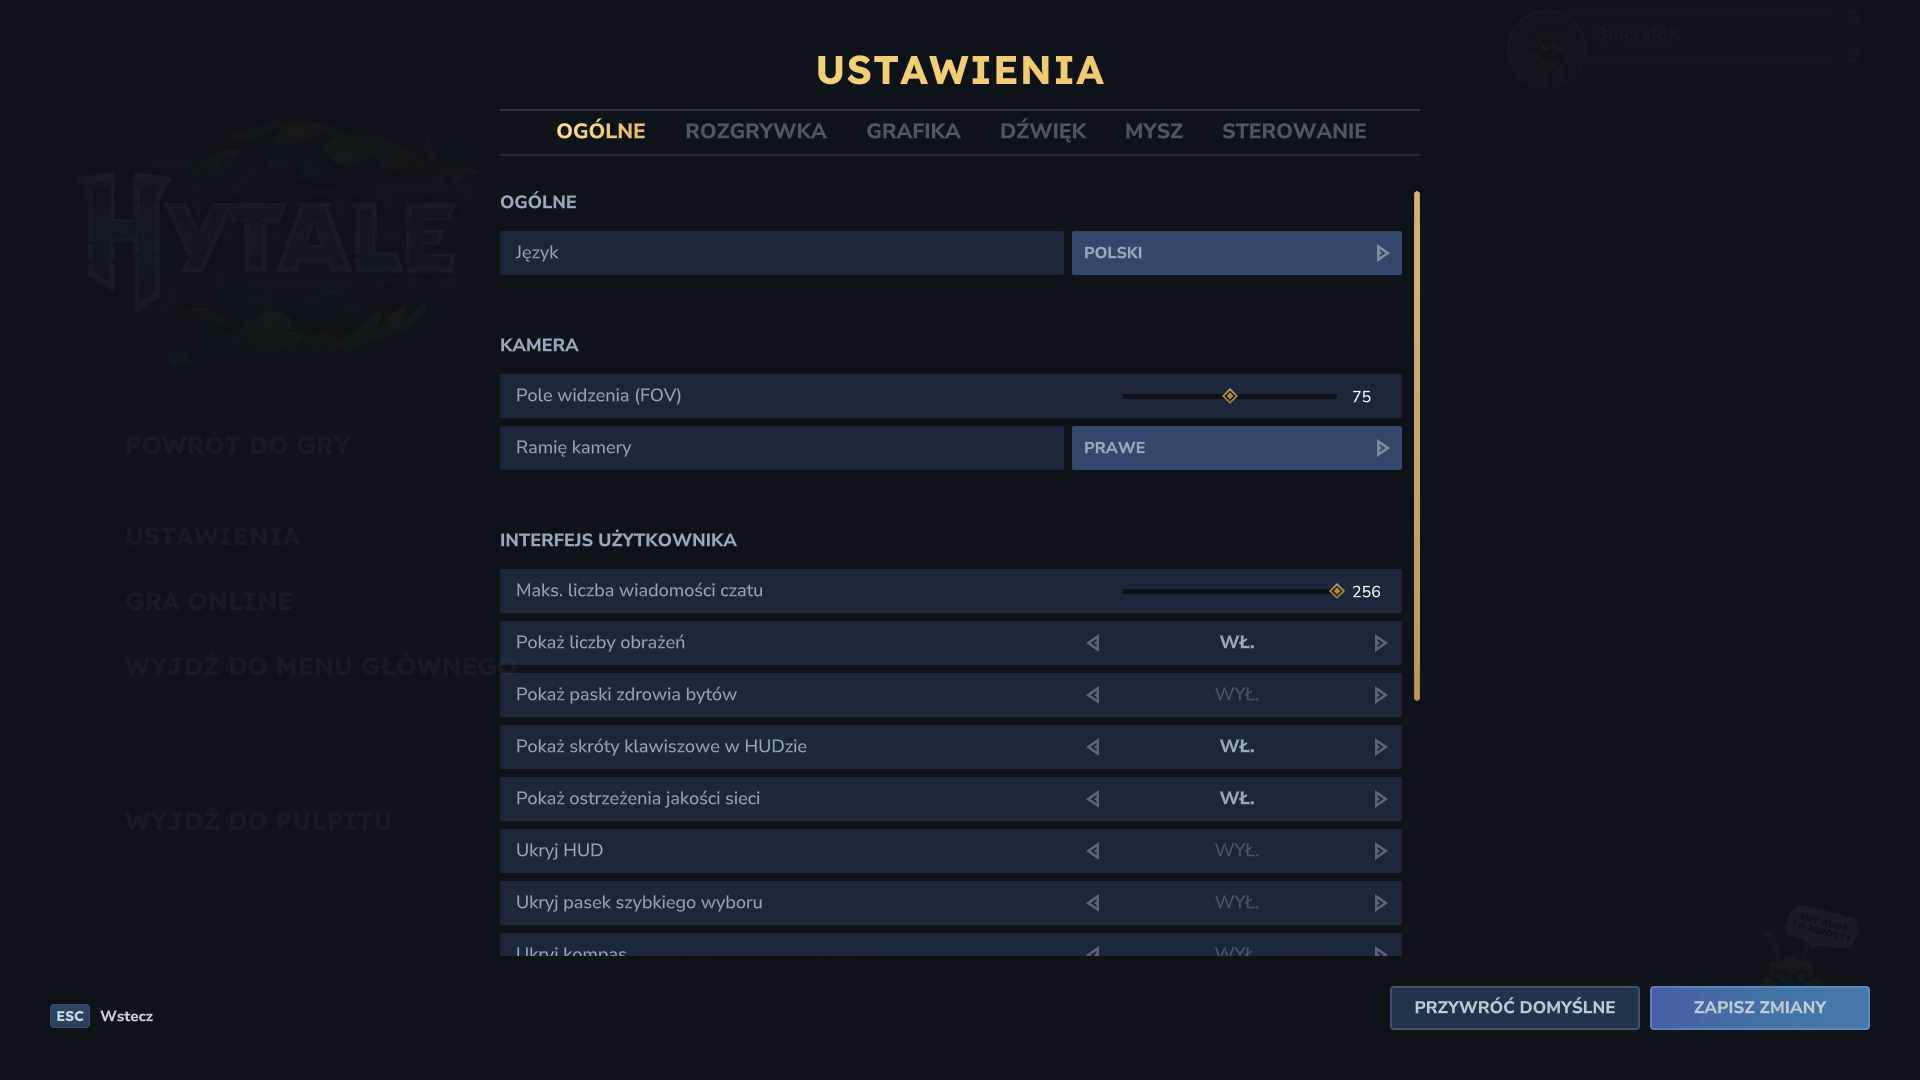
Task: Click left arrow for Pokaż liczby obrażeń
Action: [1093, 643]
